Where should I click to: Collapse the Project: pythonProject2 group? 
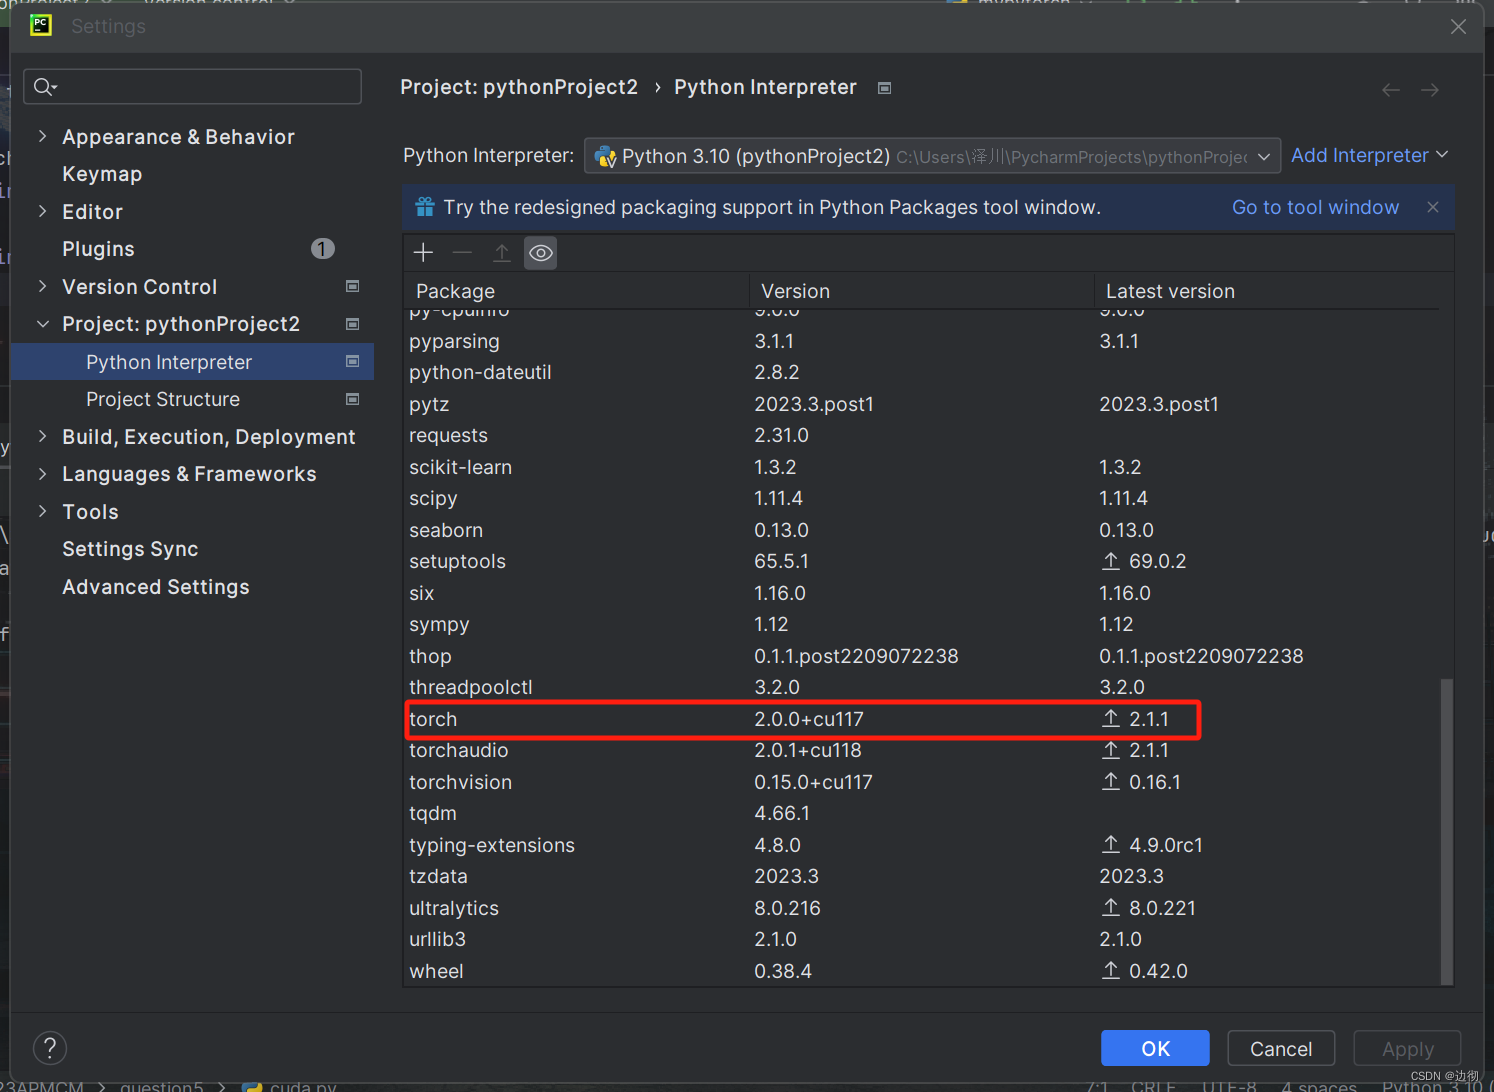point(42,324)
